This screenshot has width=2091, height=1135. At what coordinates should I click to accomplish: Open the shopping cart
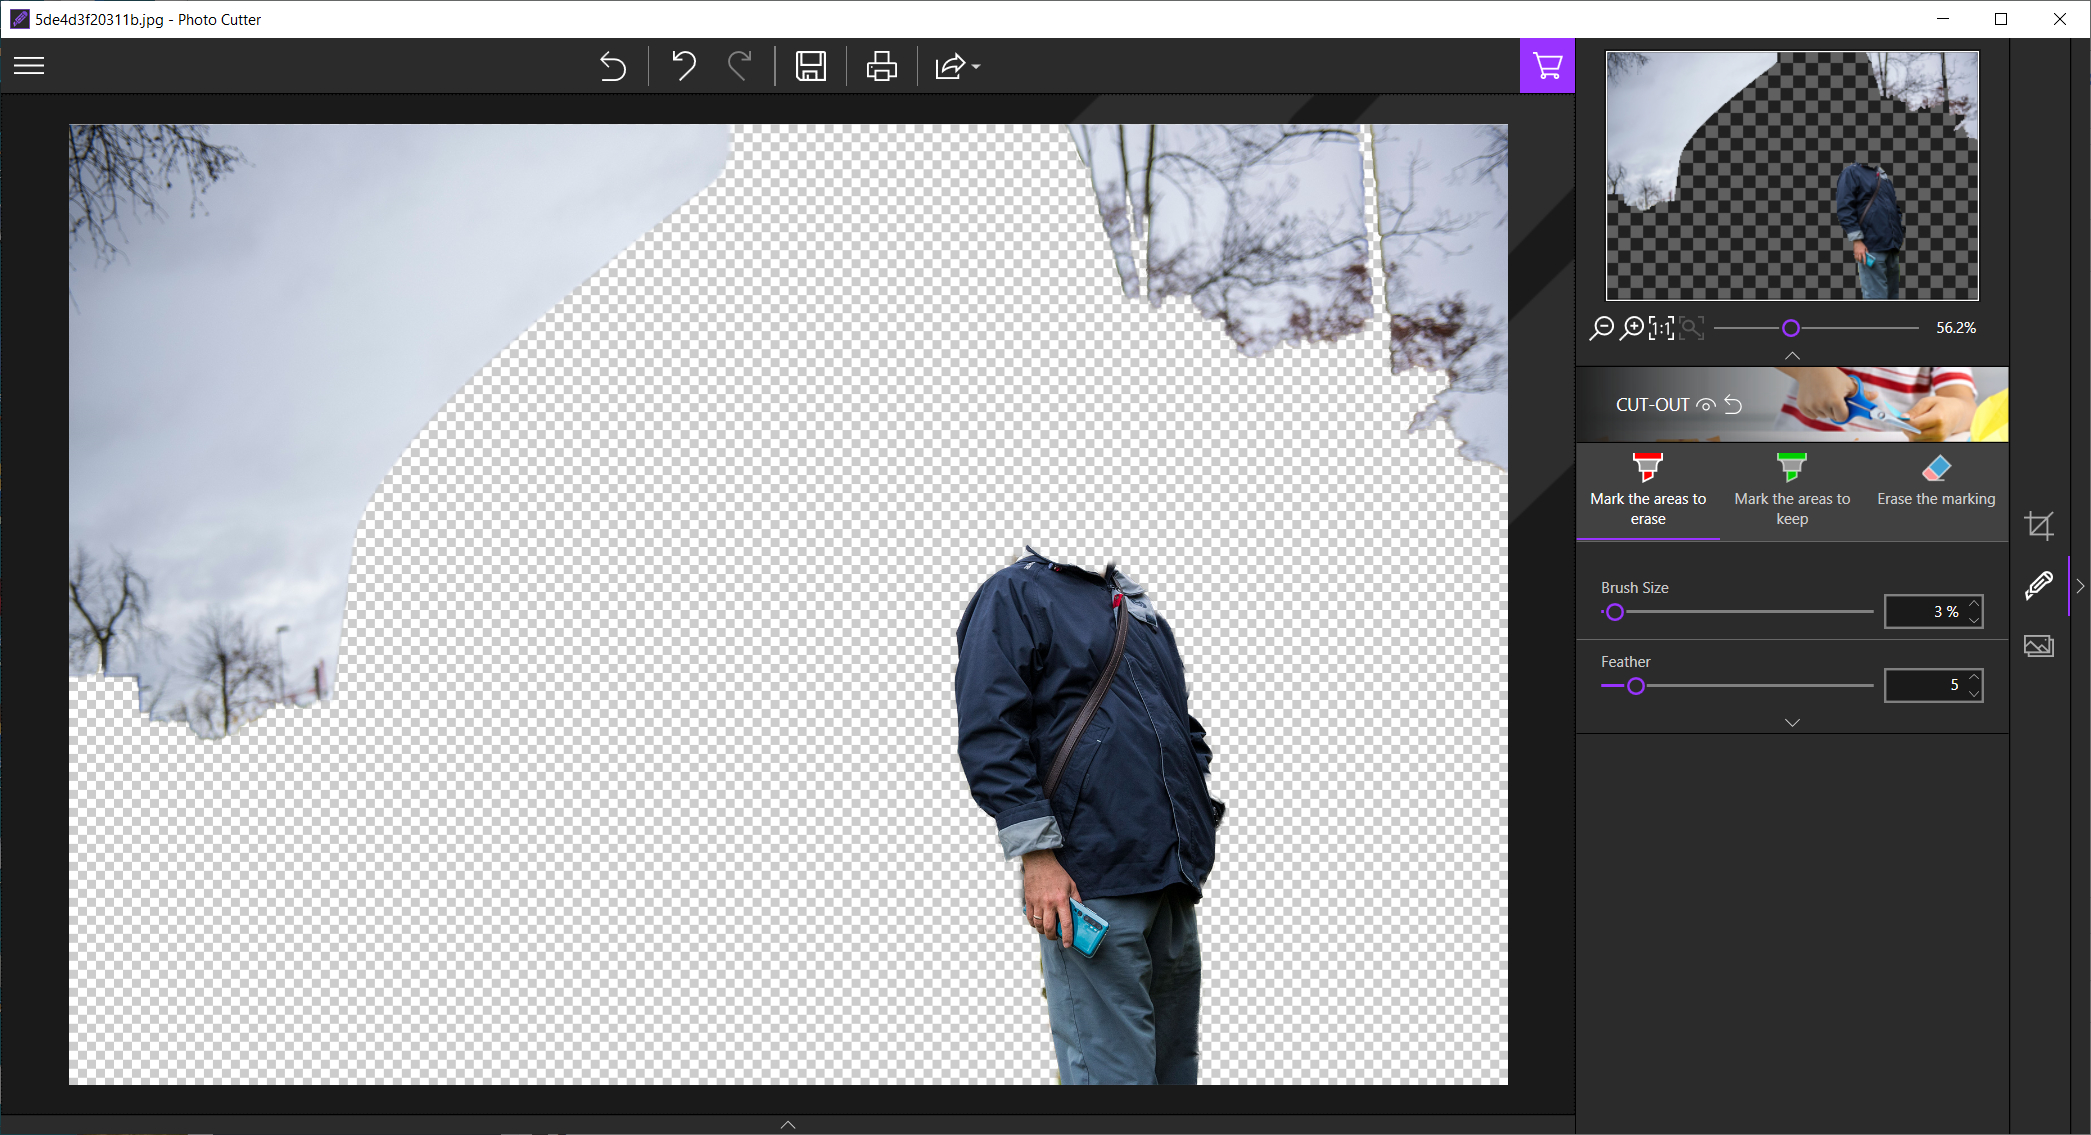[x=1547, y=66]
